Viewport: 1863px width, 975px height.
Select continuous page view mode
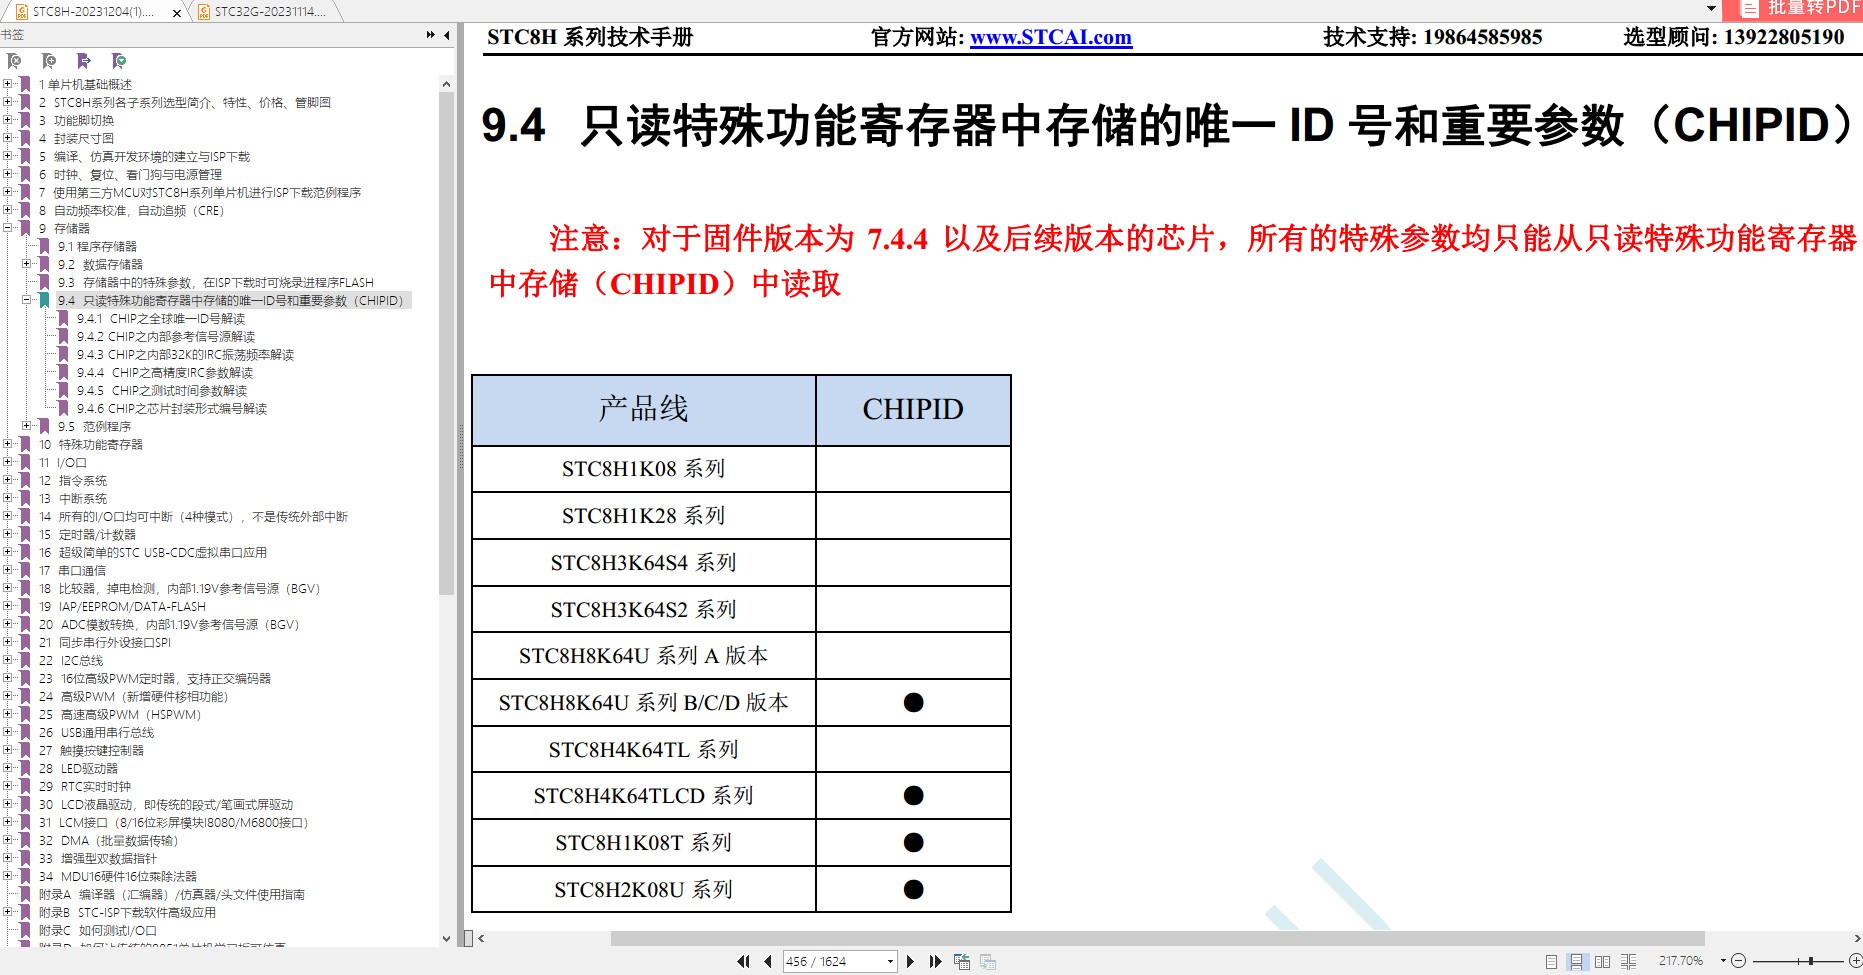(1576, 961)
